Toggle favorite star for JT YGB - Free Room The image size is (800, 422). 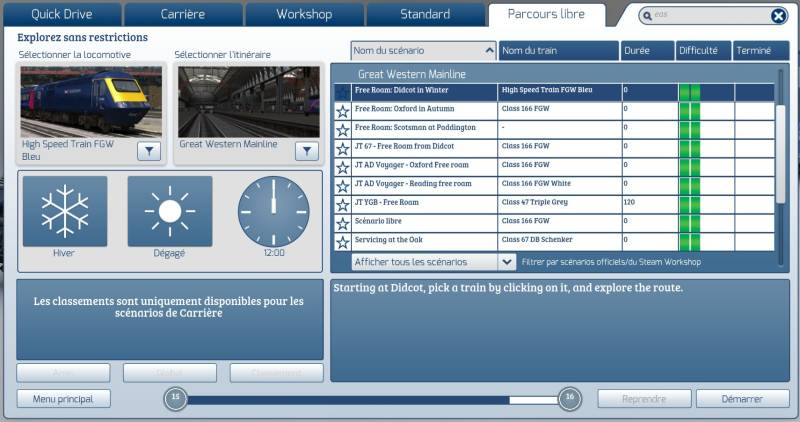343,205
